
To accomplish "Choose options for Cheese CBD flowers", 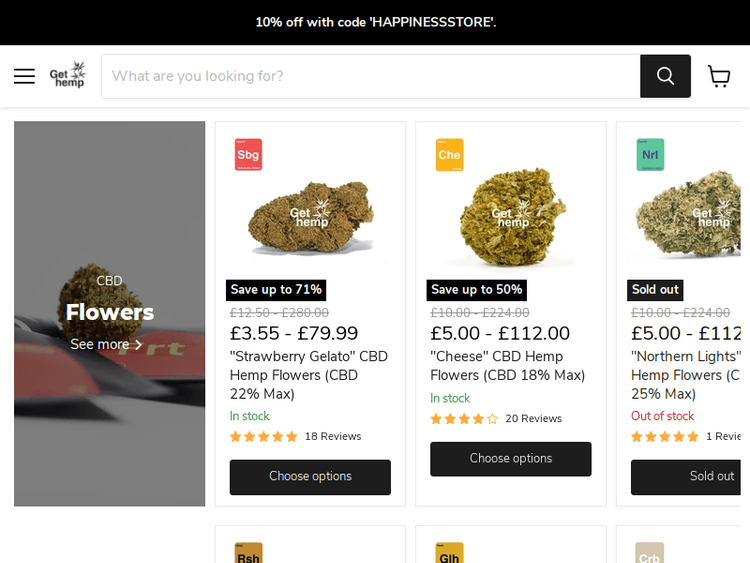I will 511,459.
